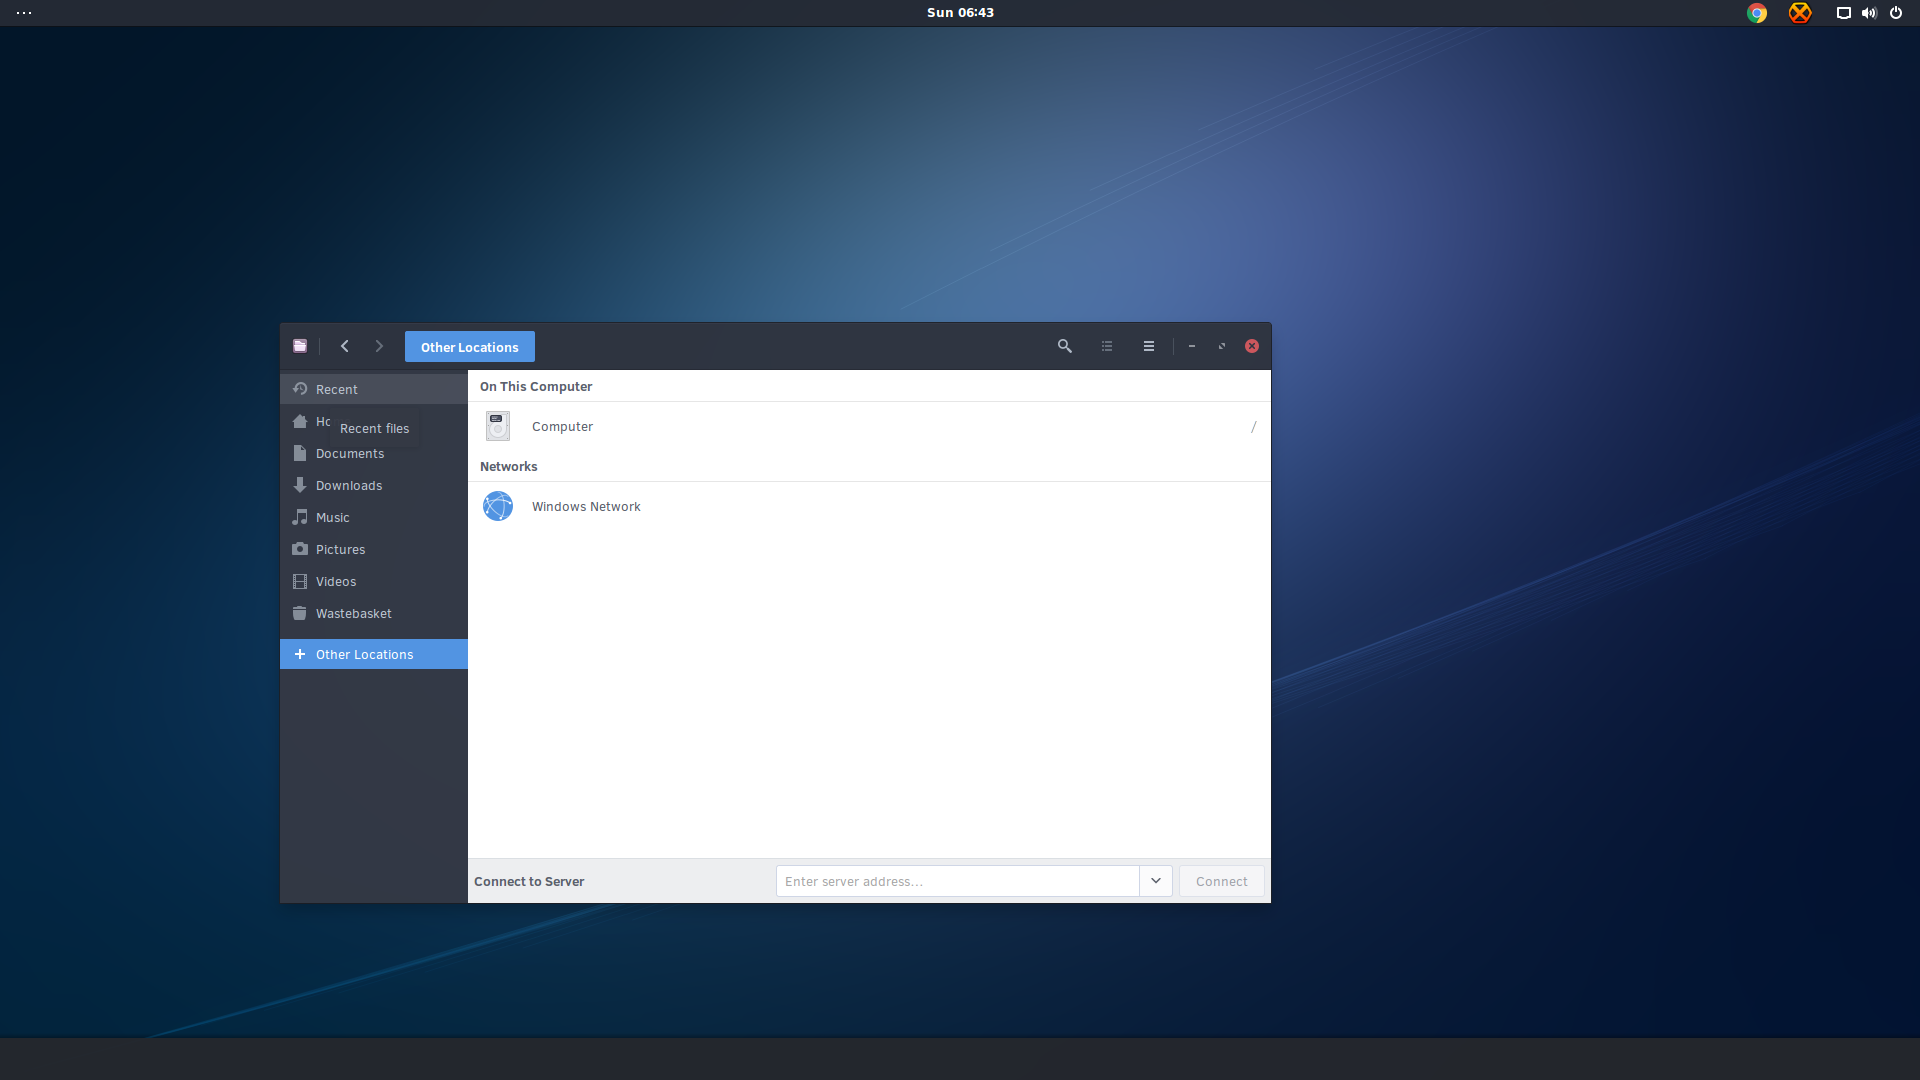Image resolution: width=1920 pixels, height=1080 pixels.
Task: Expand recent servers dropdown arrow
Action: point(1156,881)
